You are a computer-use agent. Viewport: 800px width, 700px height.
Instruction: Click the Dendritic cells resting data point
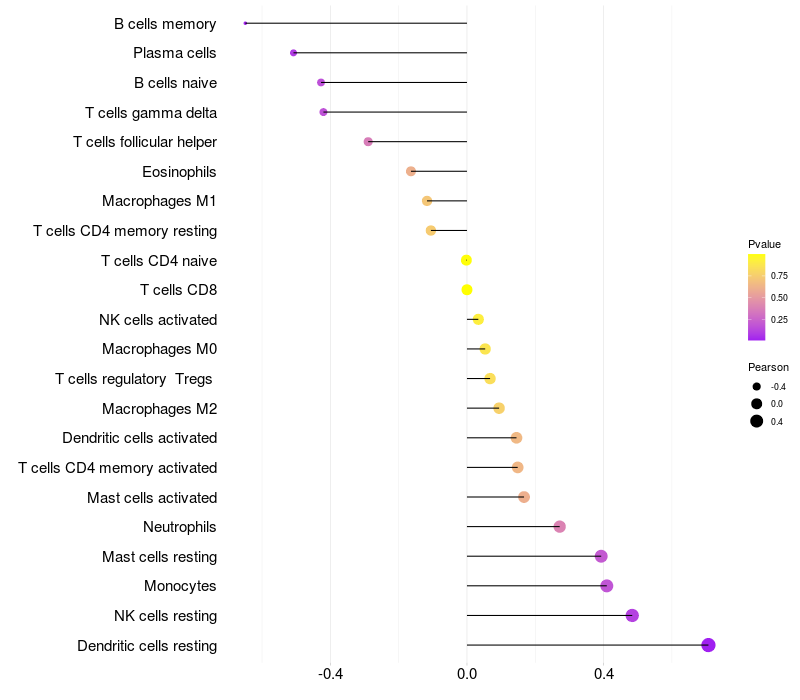pos(708,645)
